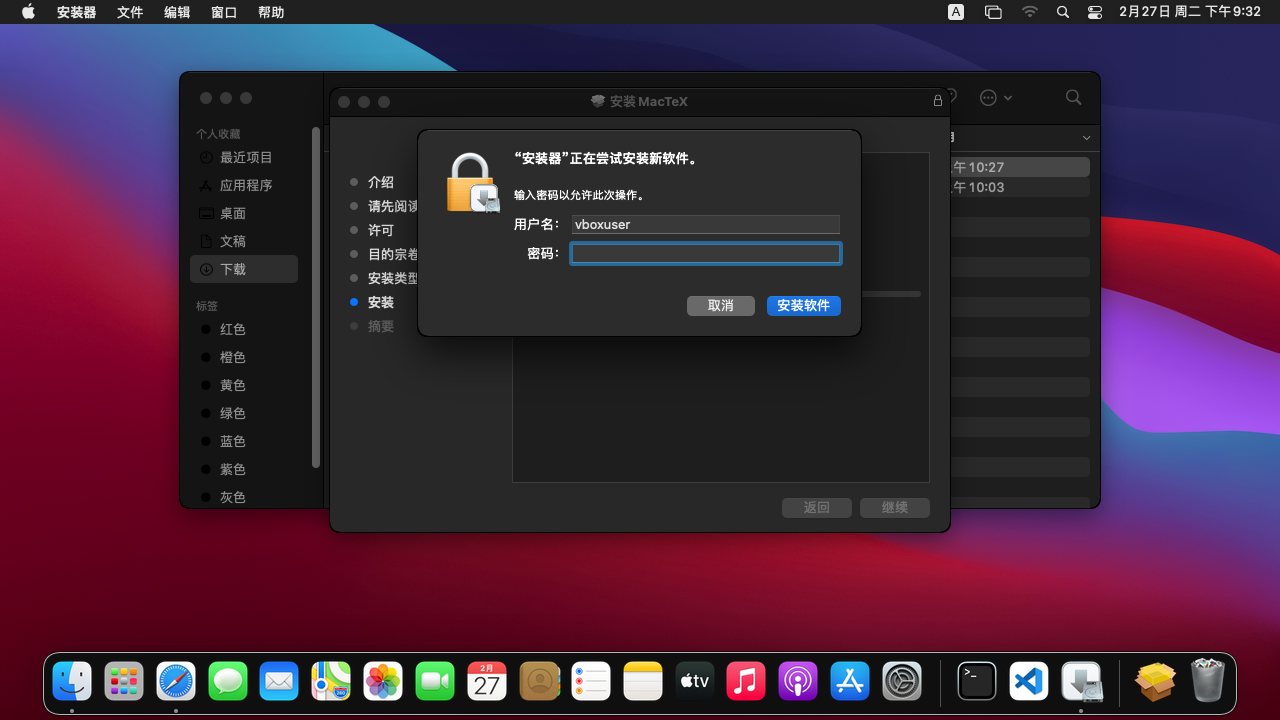Launch FaceTime from the Dock
The image size is (1280, 720).
[435, 682]
